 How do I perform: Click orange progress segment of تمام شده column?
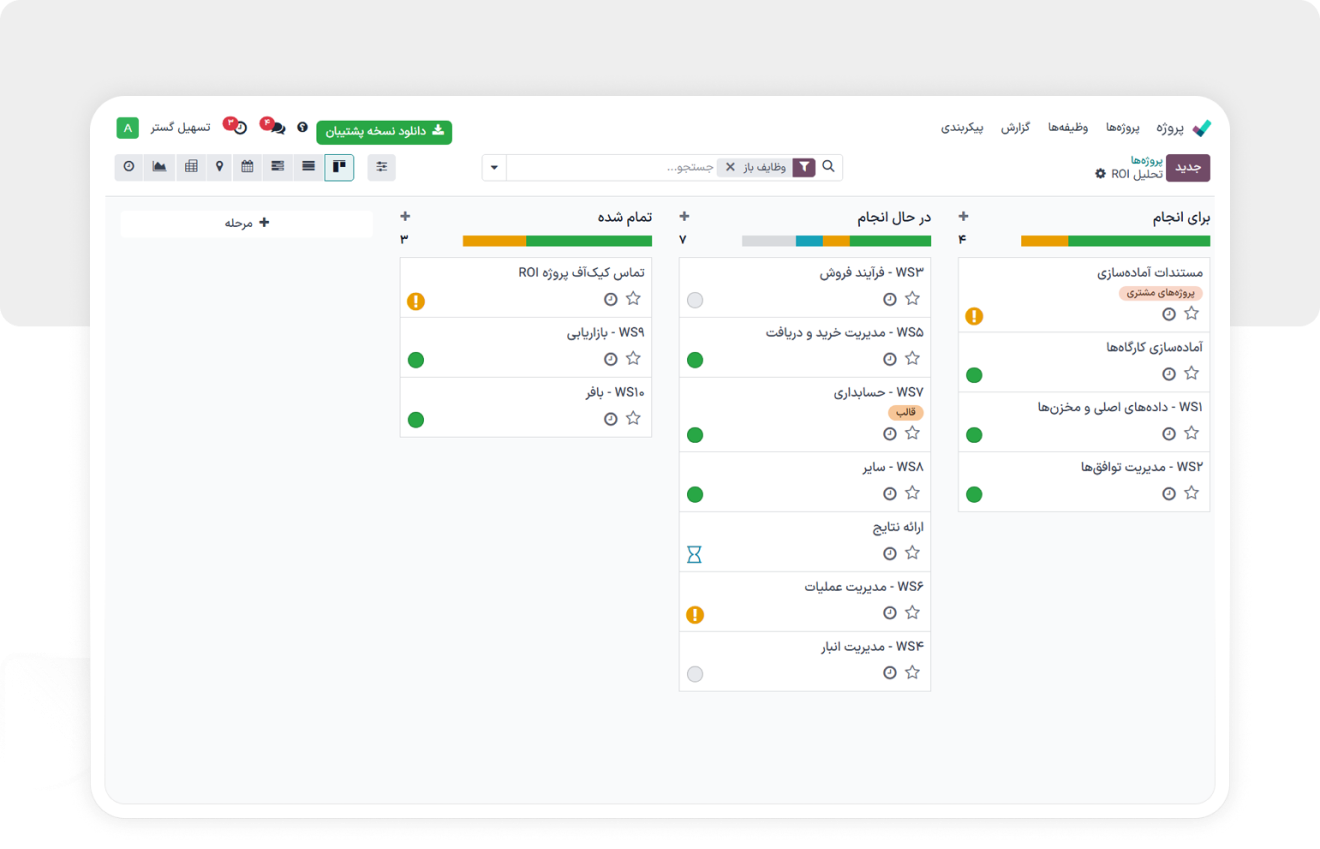(x=494, y=241)
